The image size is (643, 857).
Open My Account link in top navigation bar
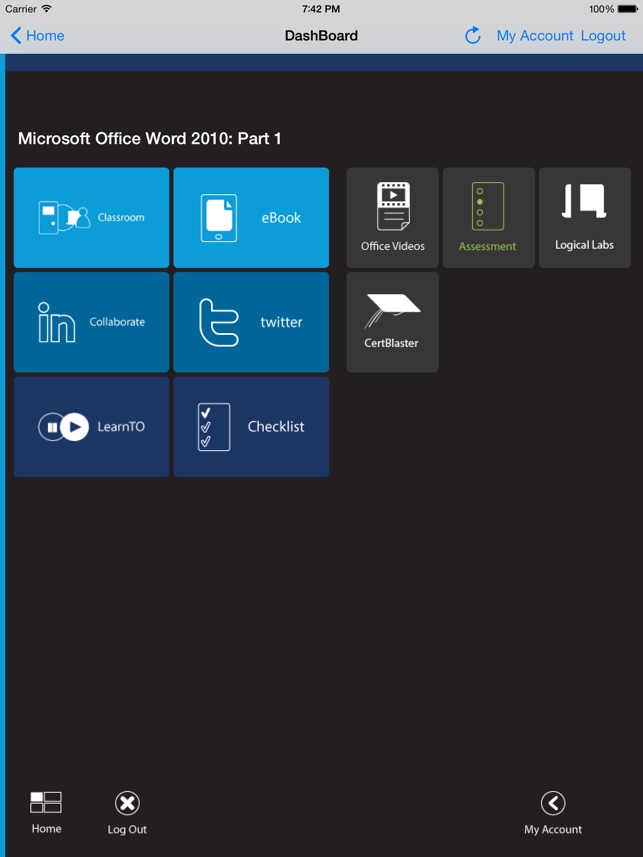click(535, 36)
